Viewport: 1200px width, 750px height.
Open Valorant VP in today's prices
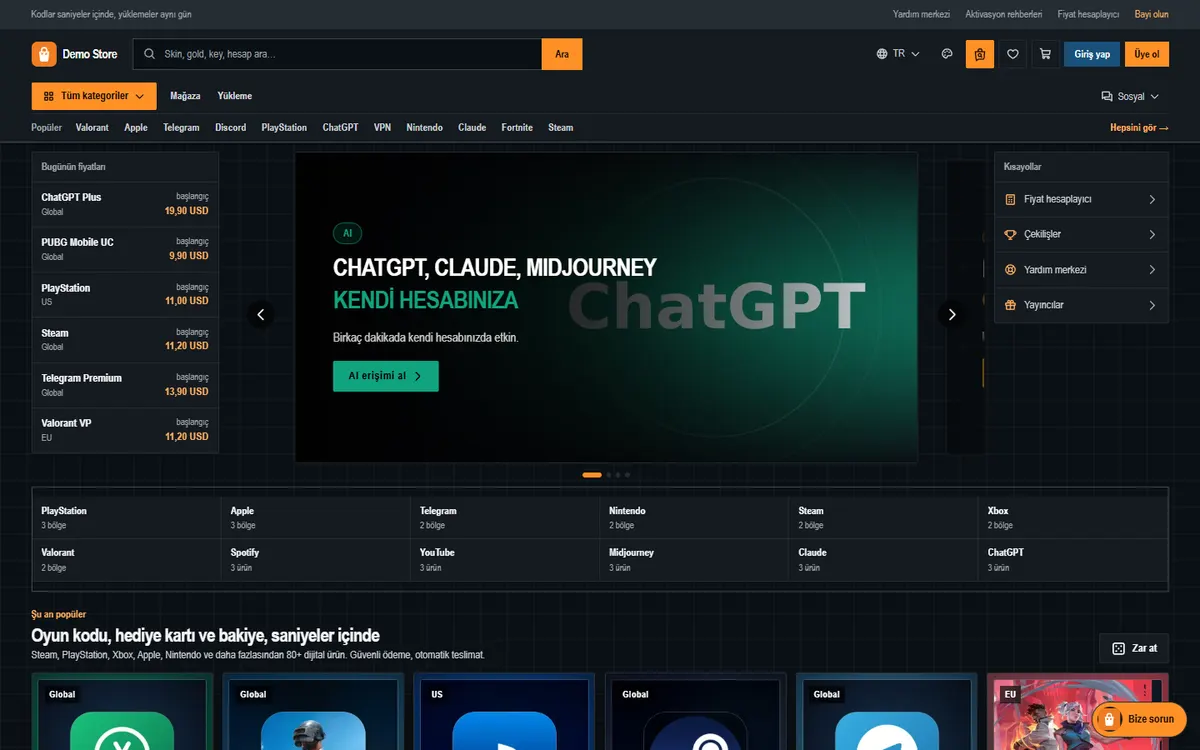[x=125, y=430]
